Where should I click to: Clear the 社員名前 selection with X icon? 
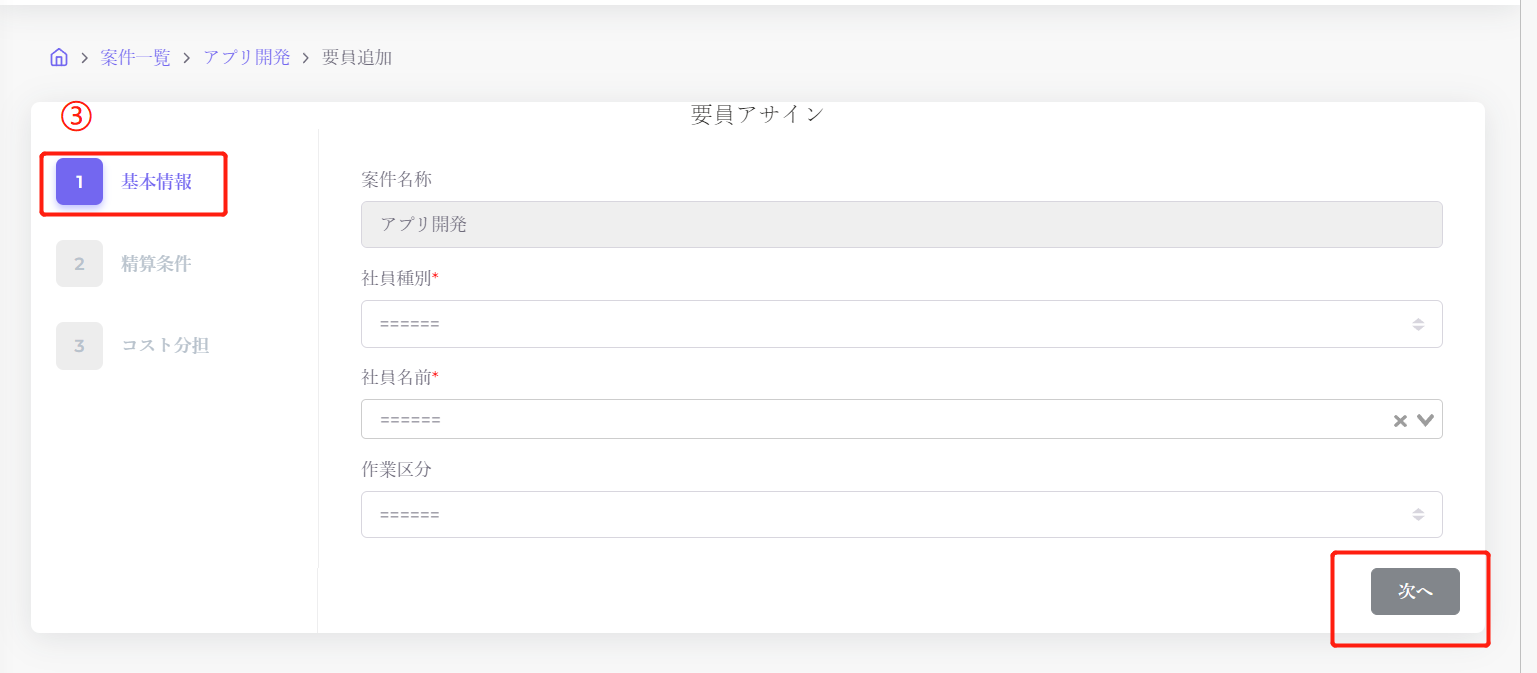(x=1400, y=421)
